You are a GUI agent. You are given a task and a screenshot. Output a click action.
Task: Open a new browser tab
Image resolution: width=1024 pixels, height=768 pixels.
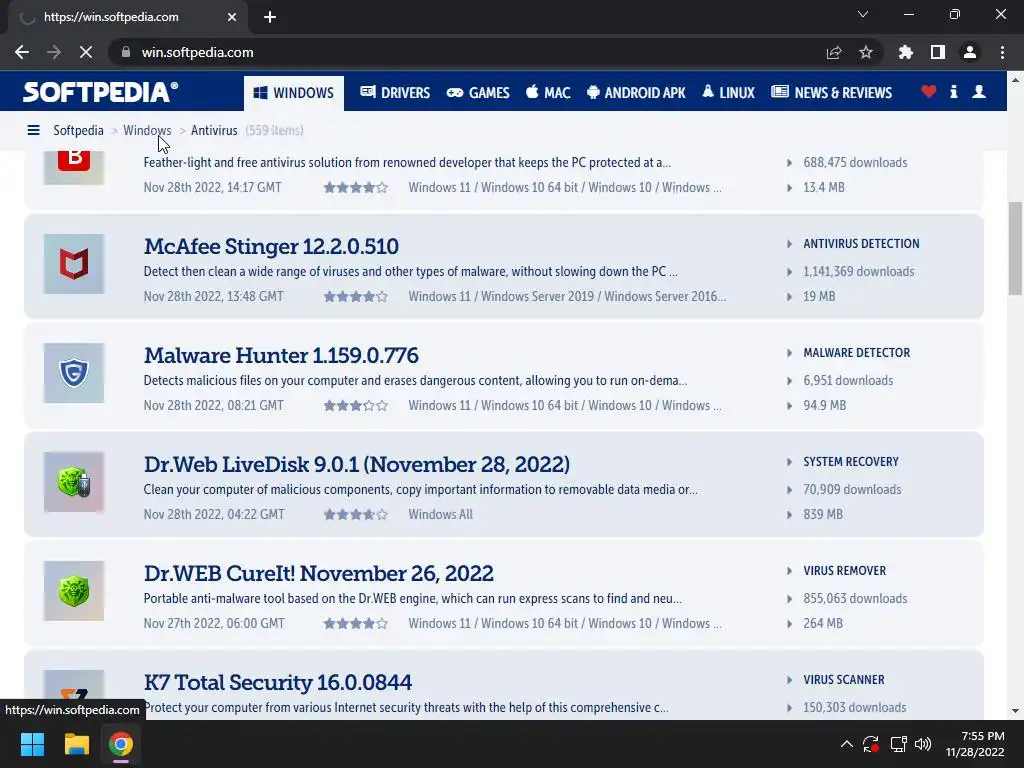coord(270,17)
